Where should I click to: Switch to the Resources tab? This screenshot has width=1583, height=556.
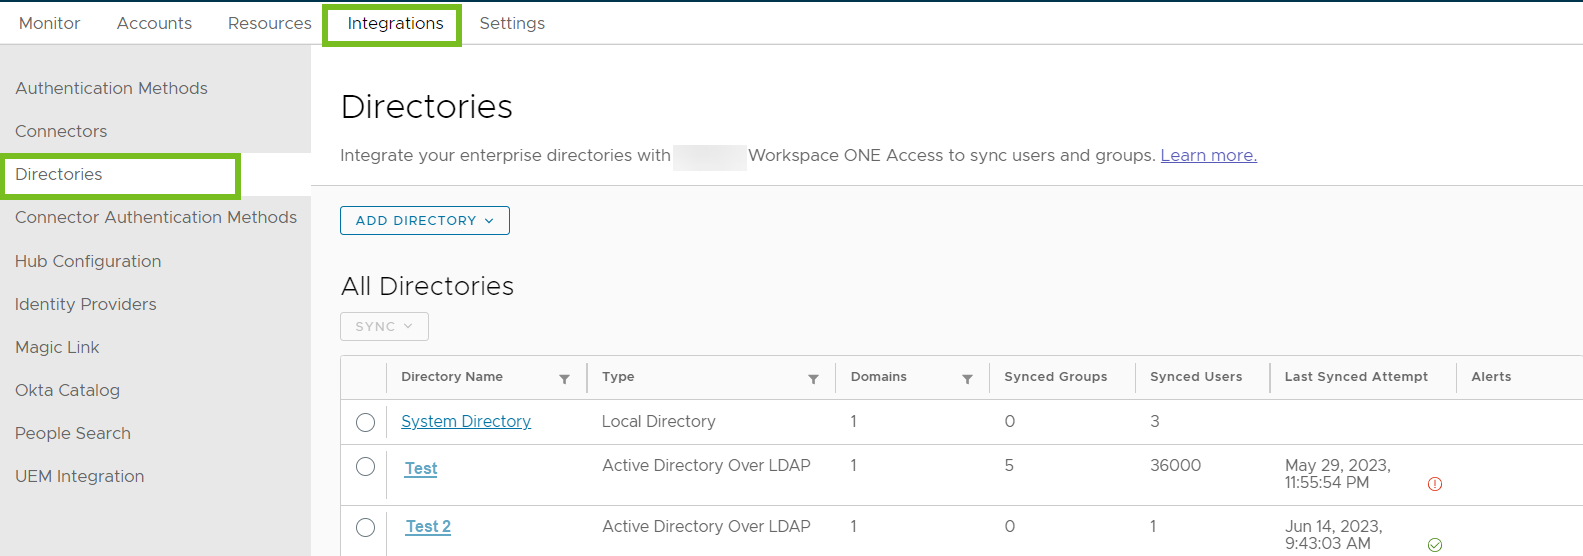pyautogui.click(x=270, y=23)
